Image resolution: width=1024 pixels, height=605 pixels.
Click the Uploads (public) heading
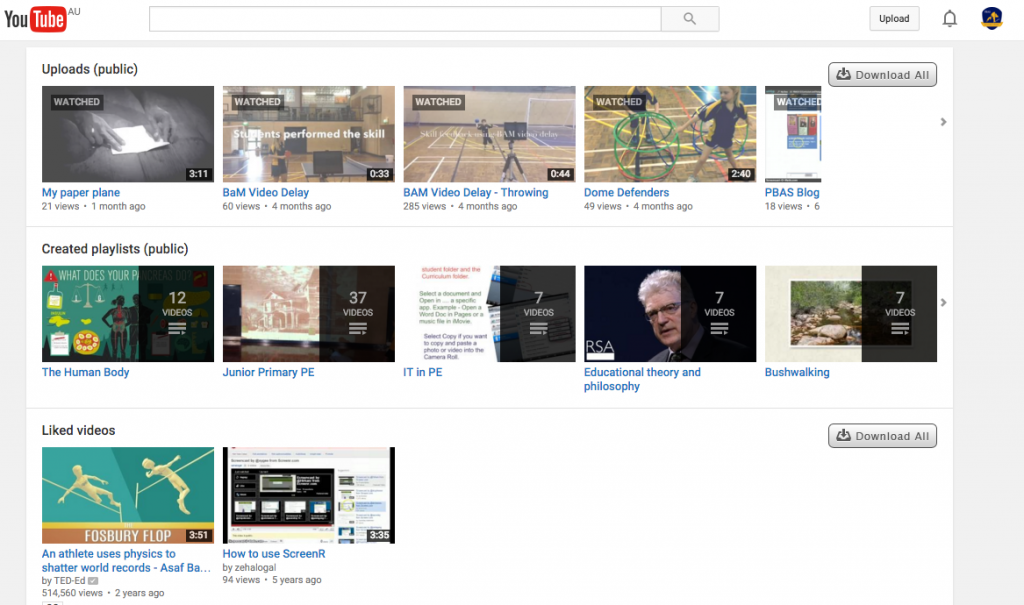(89, 69)
